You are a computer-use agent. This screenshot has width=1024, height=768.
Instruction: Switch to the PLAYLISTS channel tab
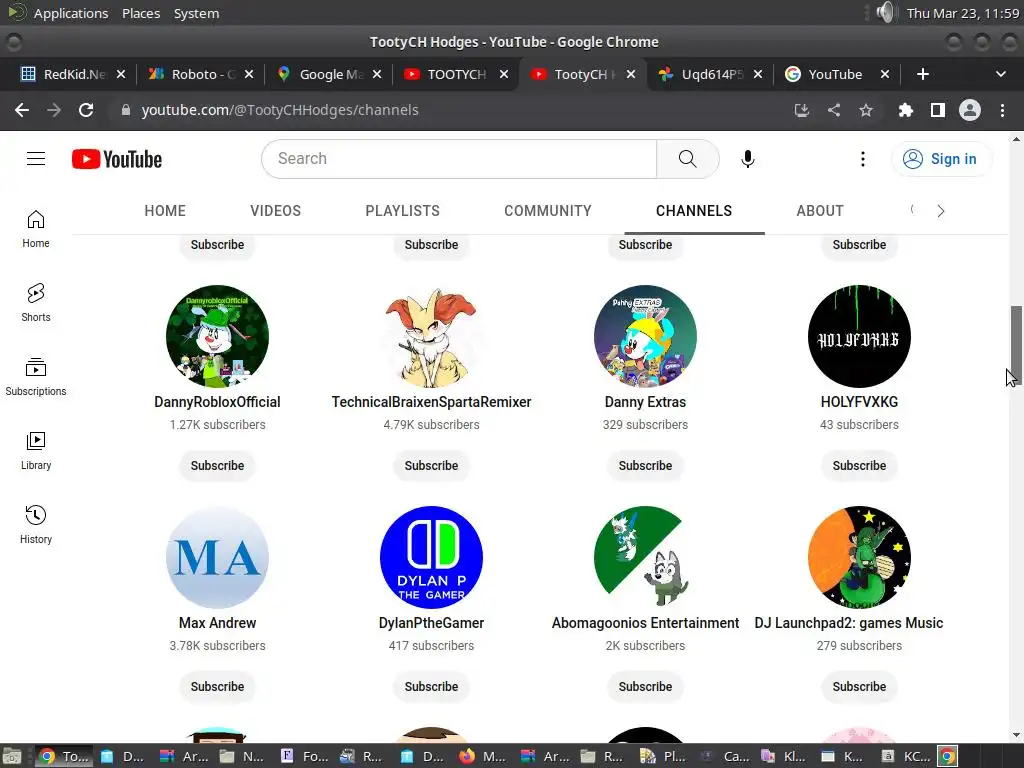pos(402,211)
